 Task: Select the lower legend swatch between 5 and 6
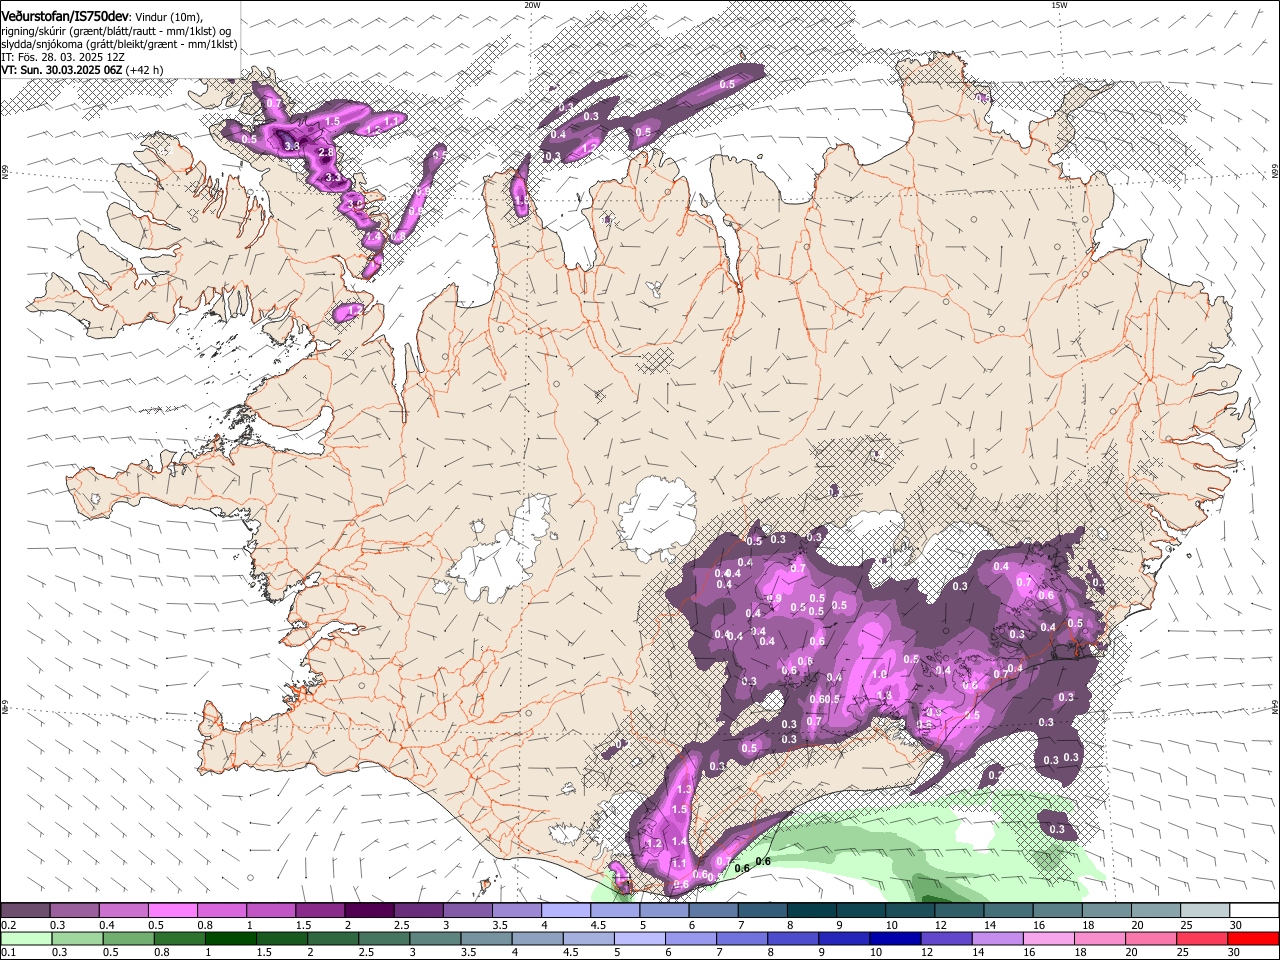[x=639, y=939]
